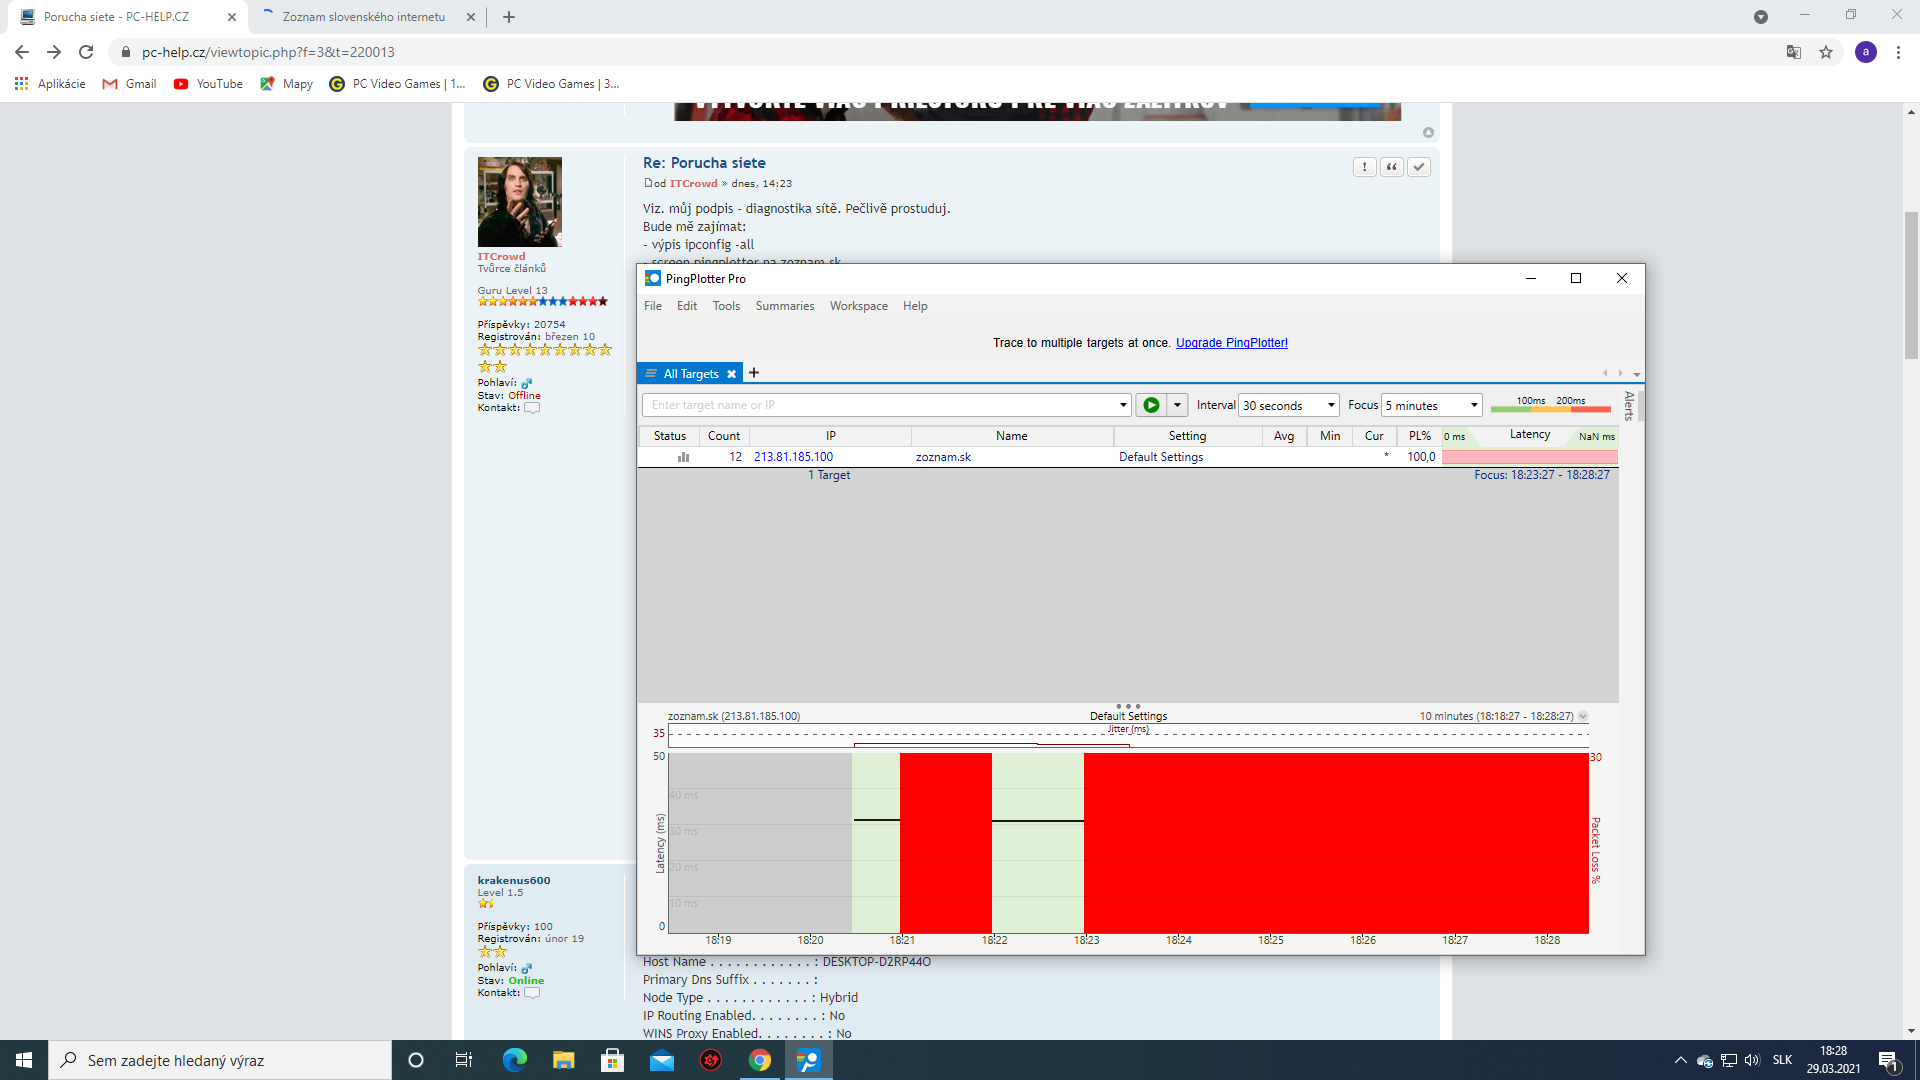Click the latency color scale bar

pyautogui.click(x=1550, y=408)
